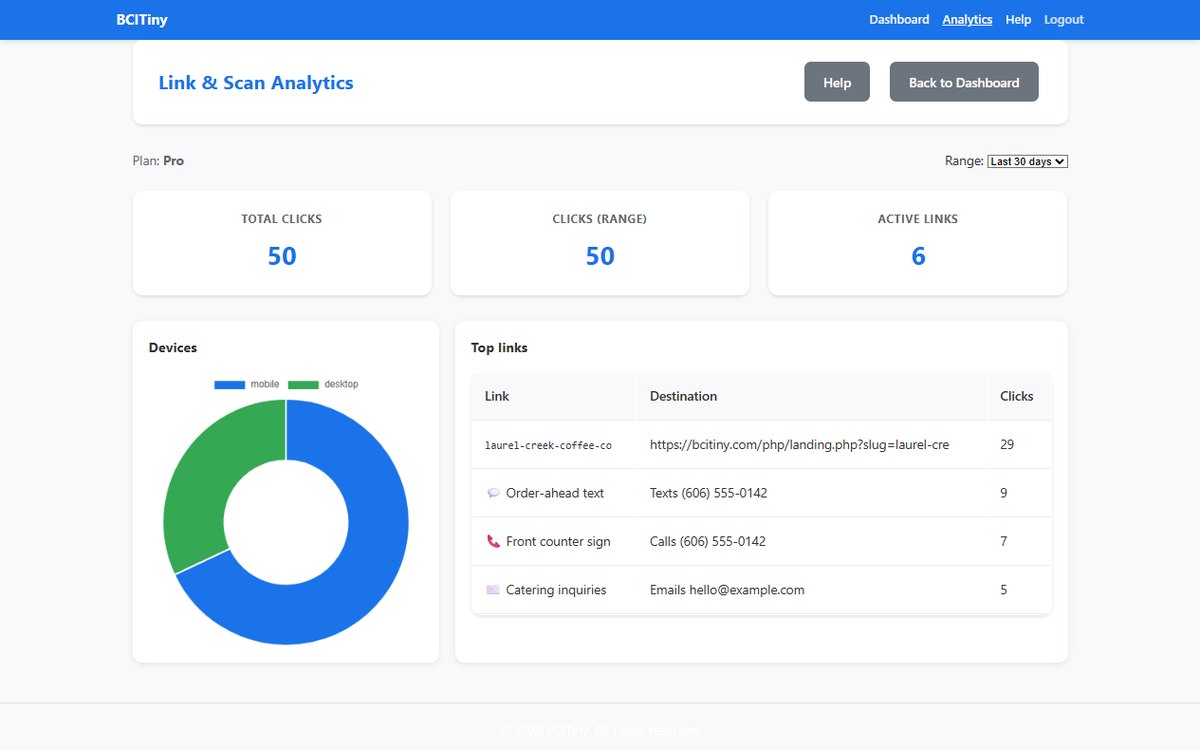This screenshot has height=750, width=1200.
Task: Click the Order-ahead text row label
Action: point(555,493)
